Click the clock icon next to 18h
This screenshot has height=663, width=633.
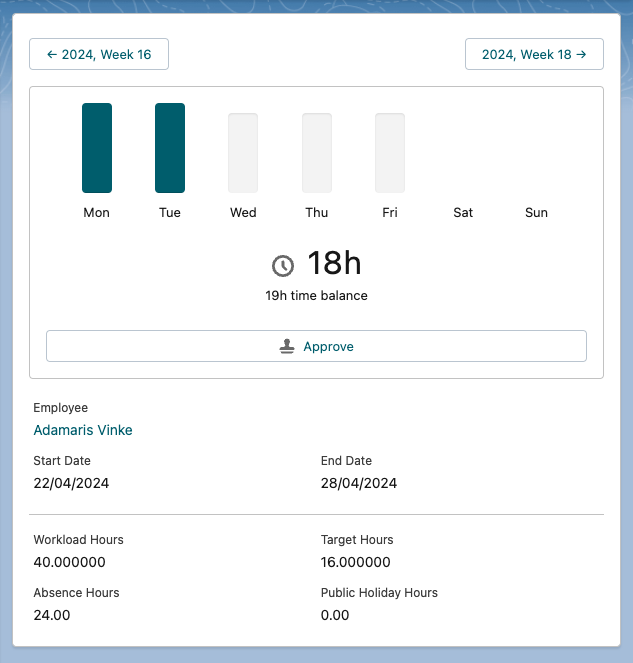tap(283, 265)
